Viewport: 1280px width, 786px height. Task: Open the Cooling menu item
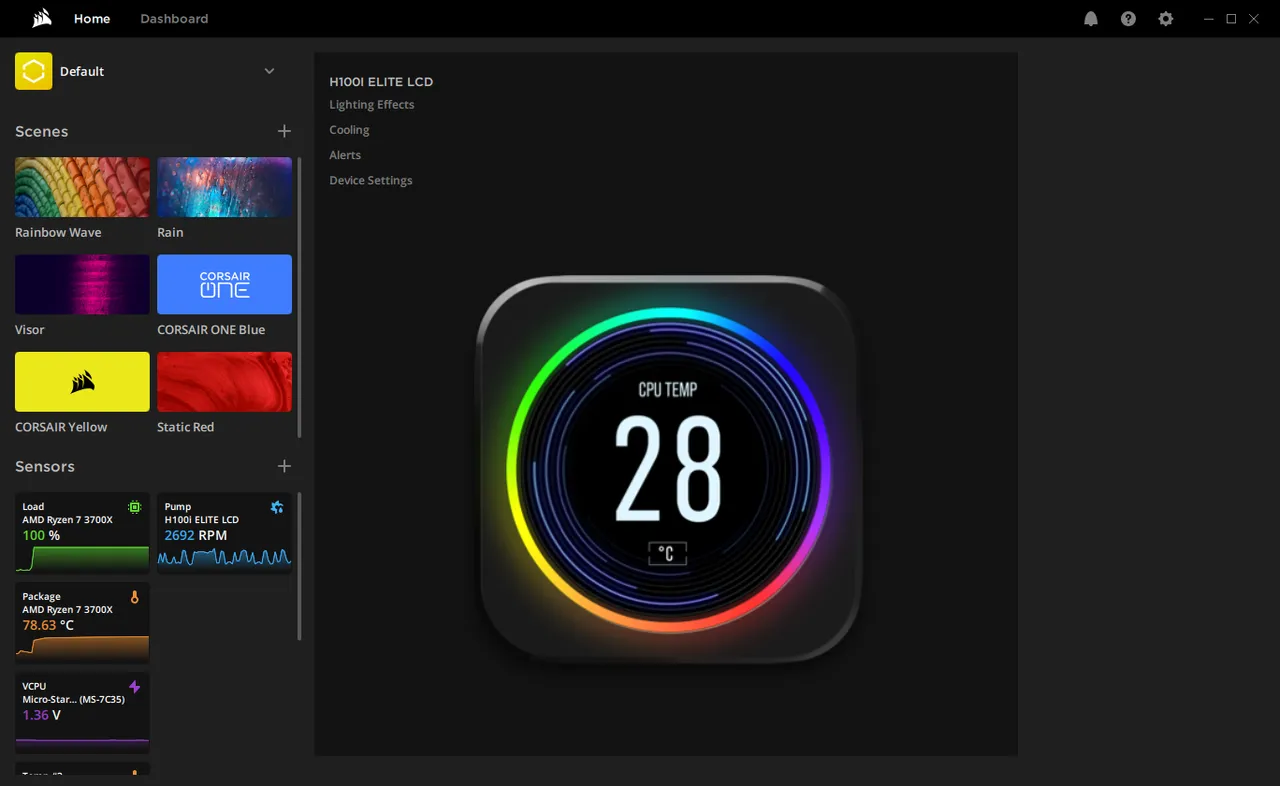pyautogui.click(x=349, y=130)
